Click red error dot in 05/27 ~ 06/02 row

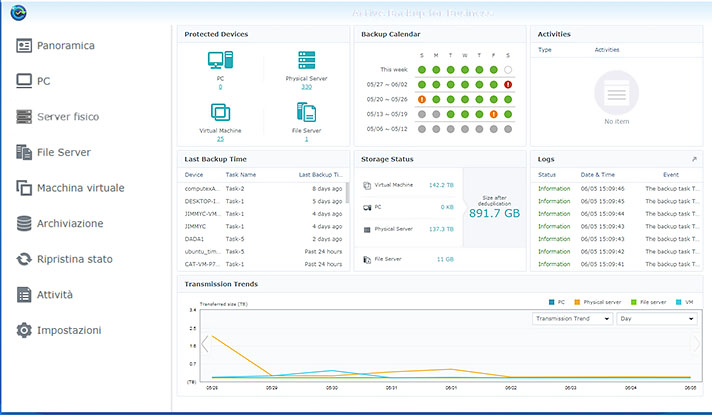point(508,85)
